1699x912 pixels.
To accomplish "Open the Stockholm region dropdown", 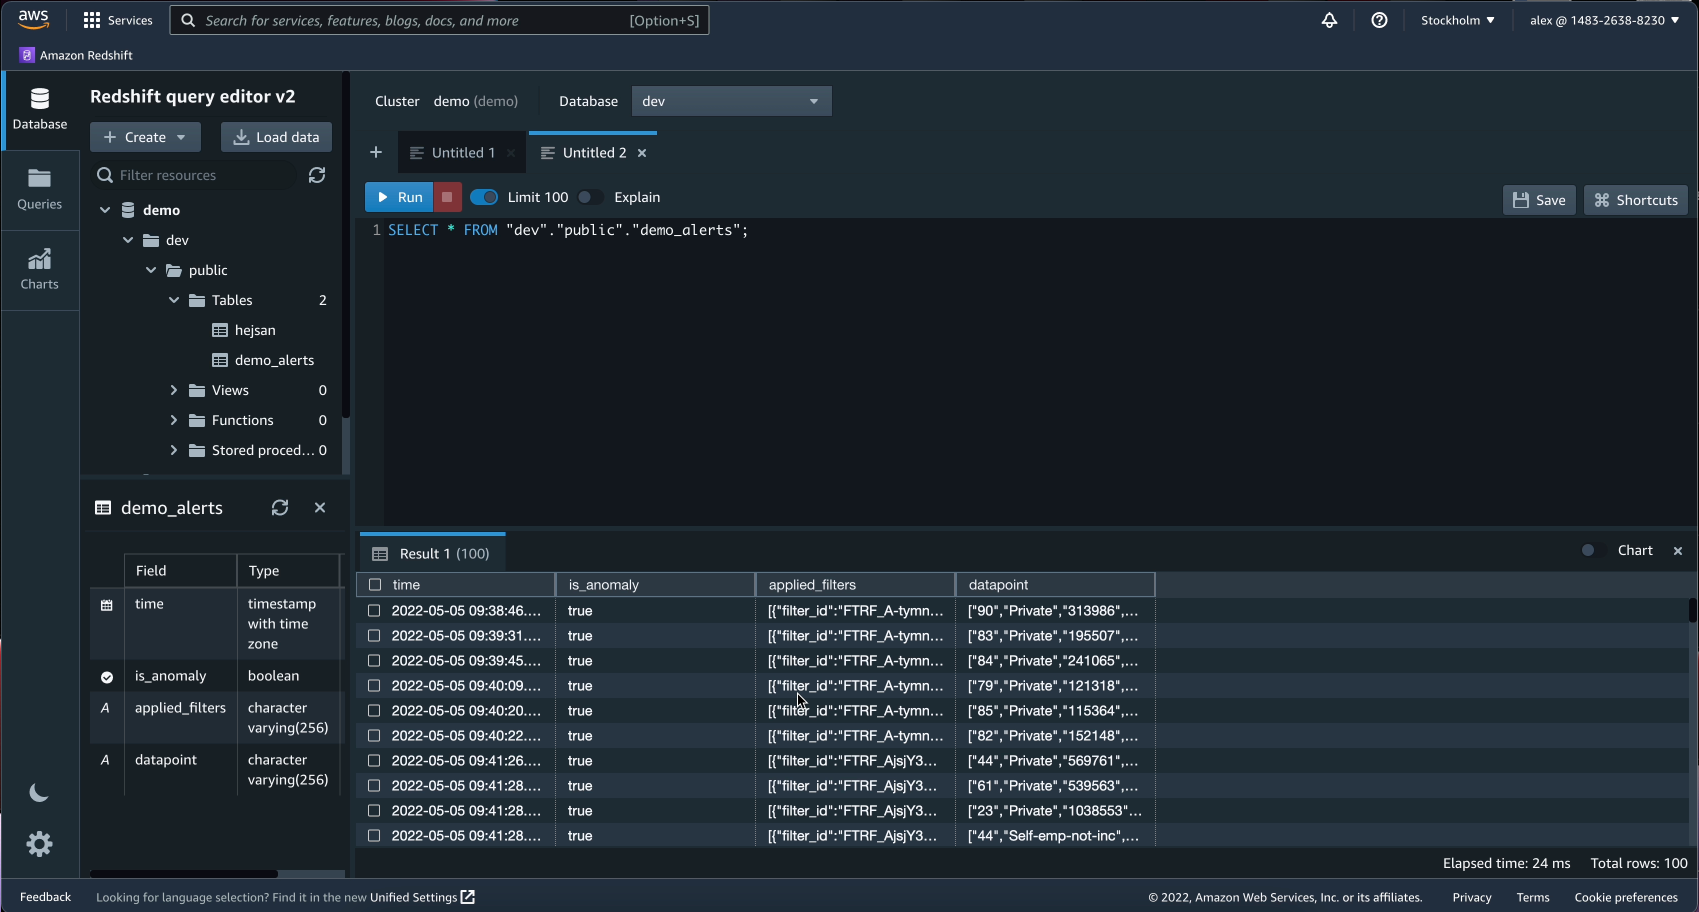I will 1457,20.
